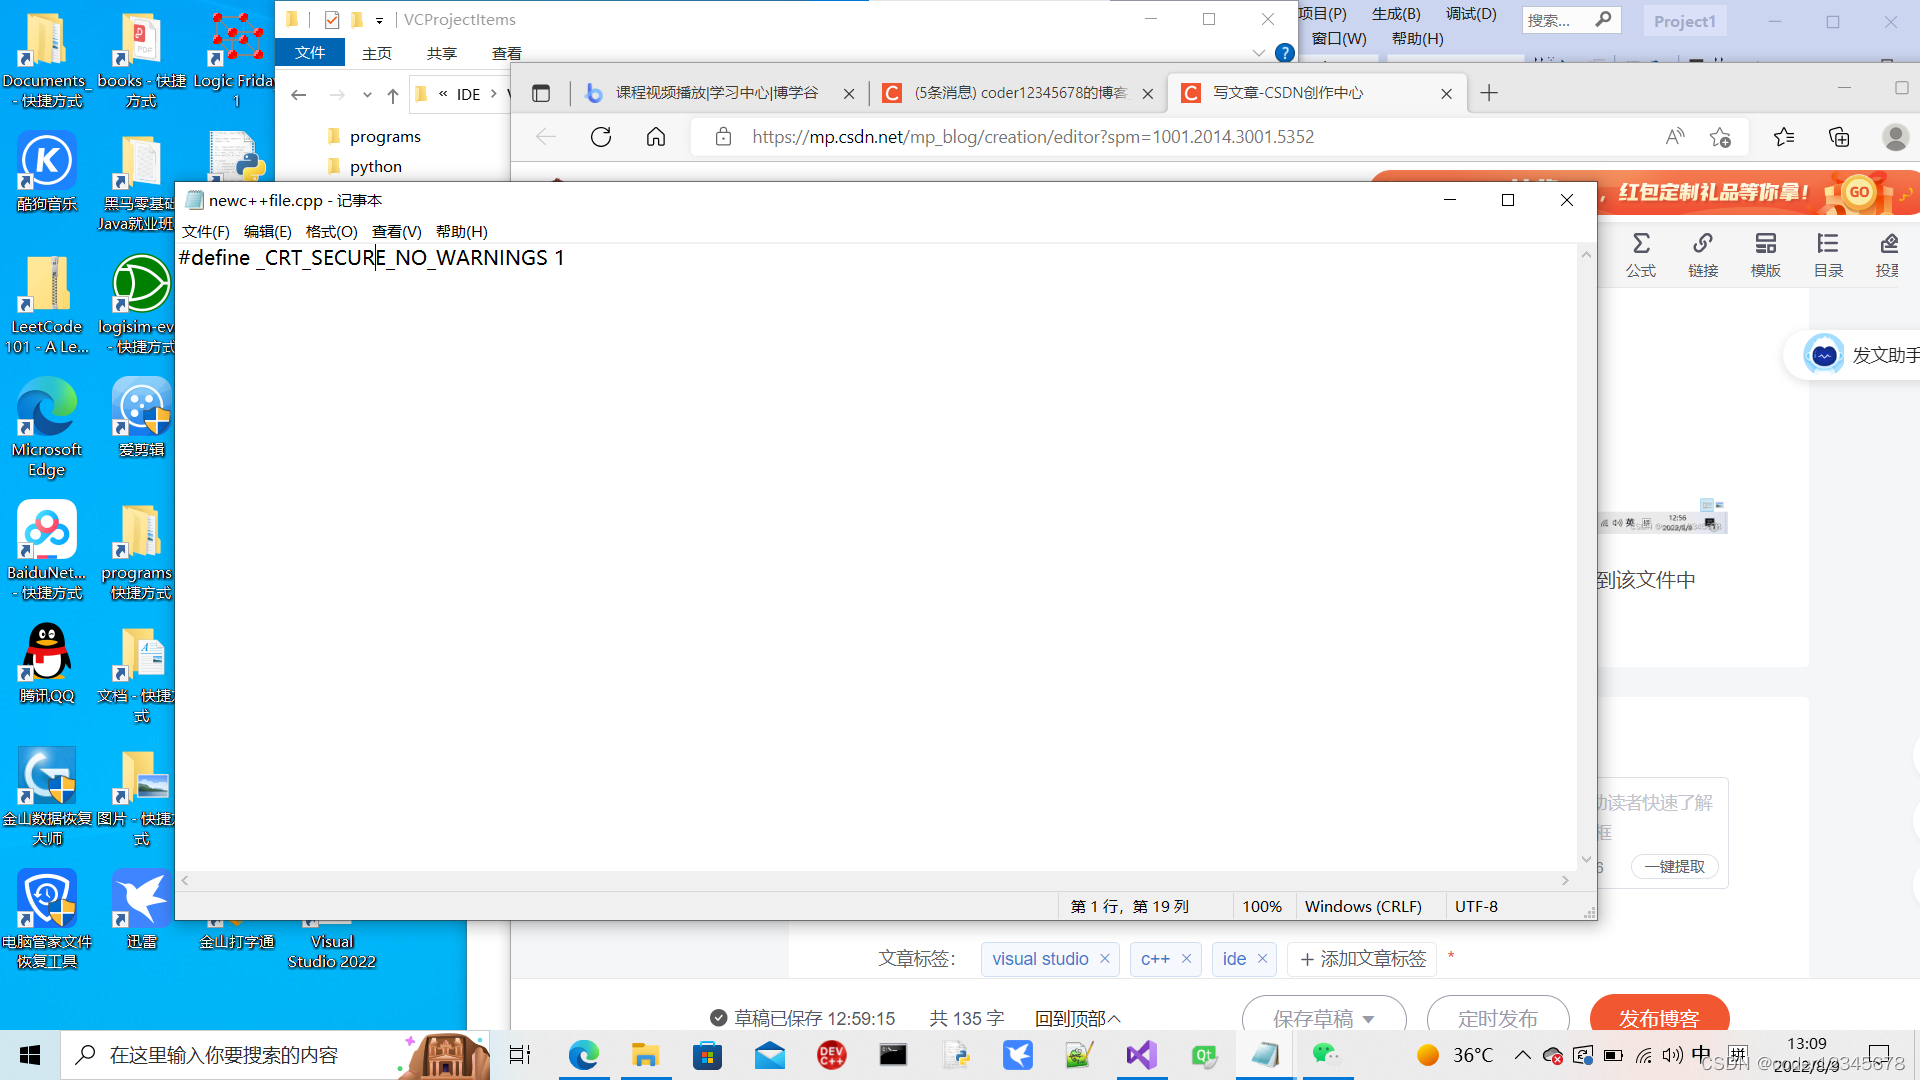This screenshot has height=1080, width=1920.
Task: Toggle the checkmark icon in Explorer title bar
Action: (x=332, y=19)
